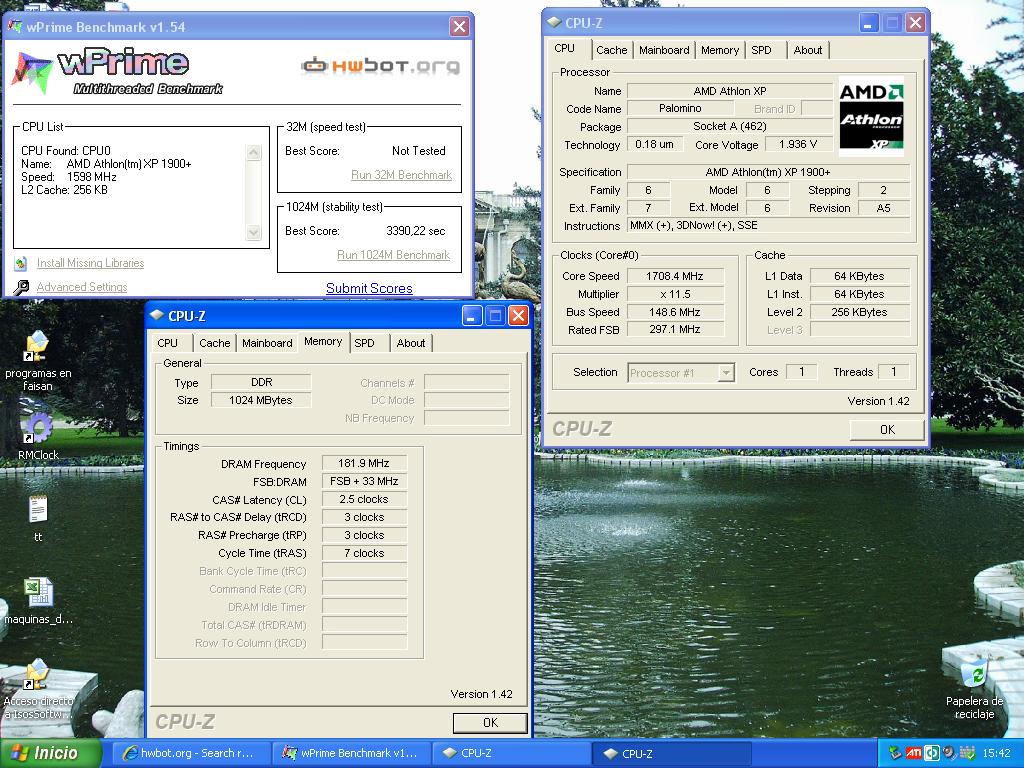Click the Submit Scores link
Screen dimensions: 1024x768
coord(369,288)
